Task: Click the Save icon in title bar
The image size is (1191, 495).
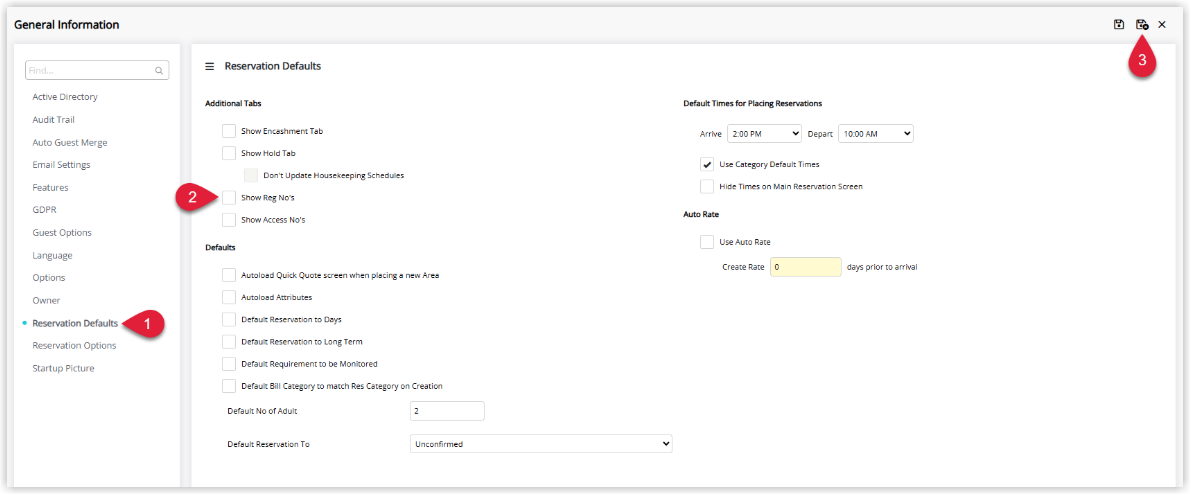Action: [x=1119, y=24]
